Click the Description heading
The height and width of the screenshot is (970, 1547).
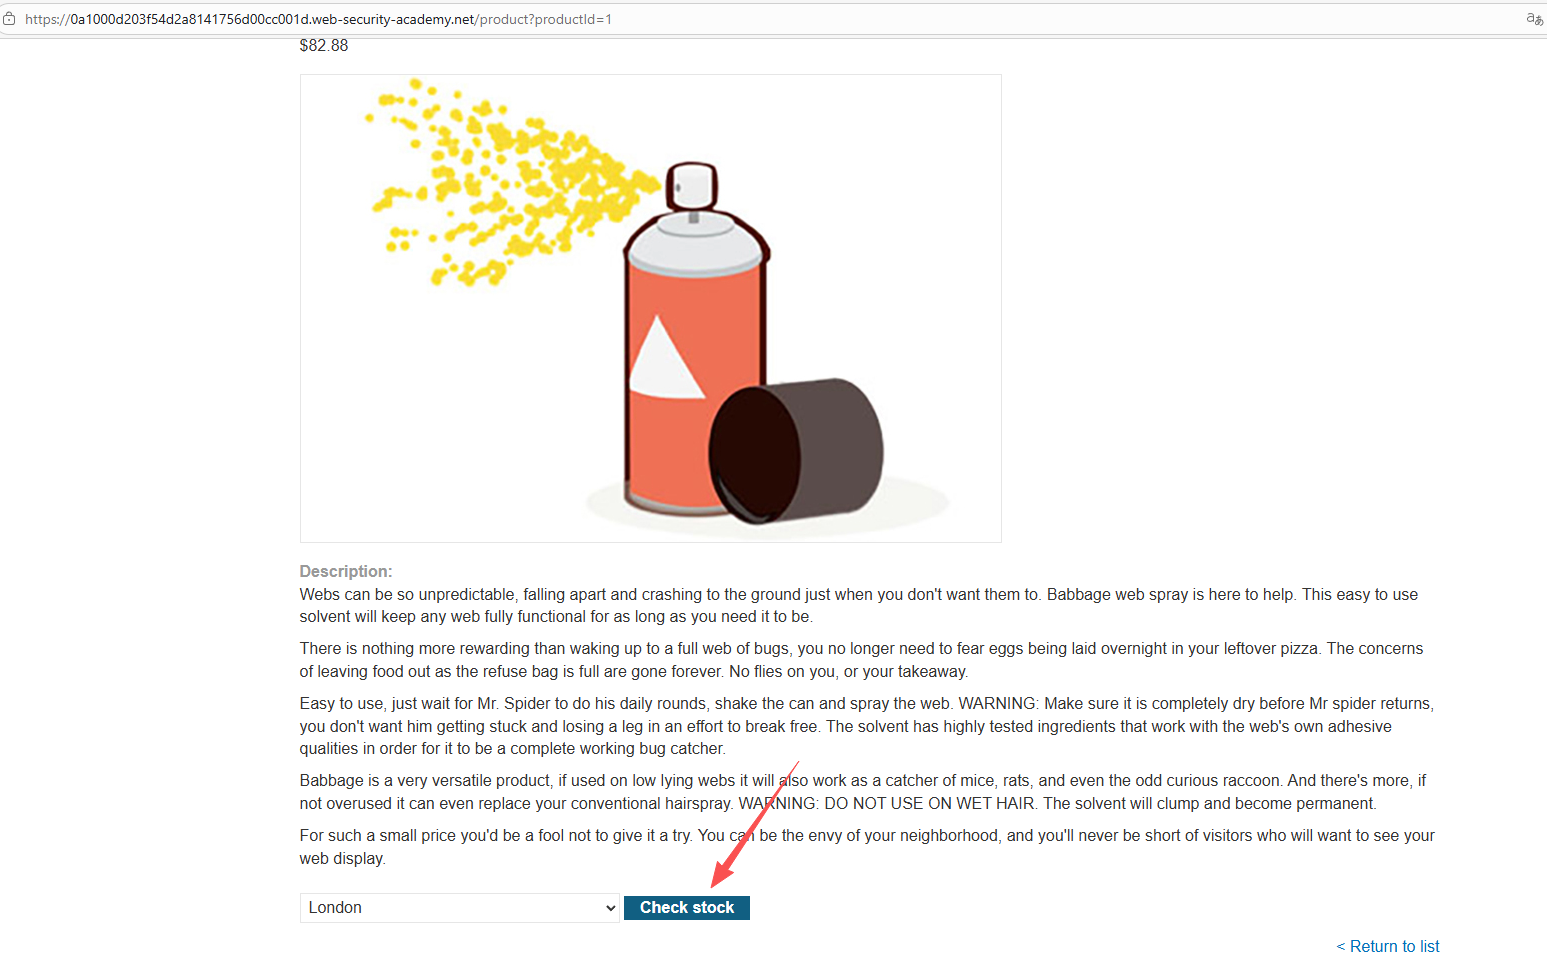[x=346, y=571]
